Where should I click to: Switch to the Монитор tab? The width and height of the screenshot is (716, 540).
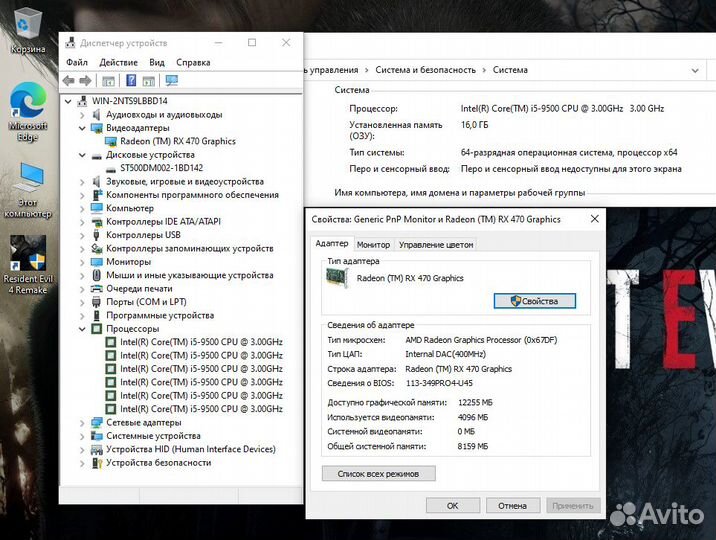coord(373,245)
